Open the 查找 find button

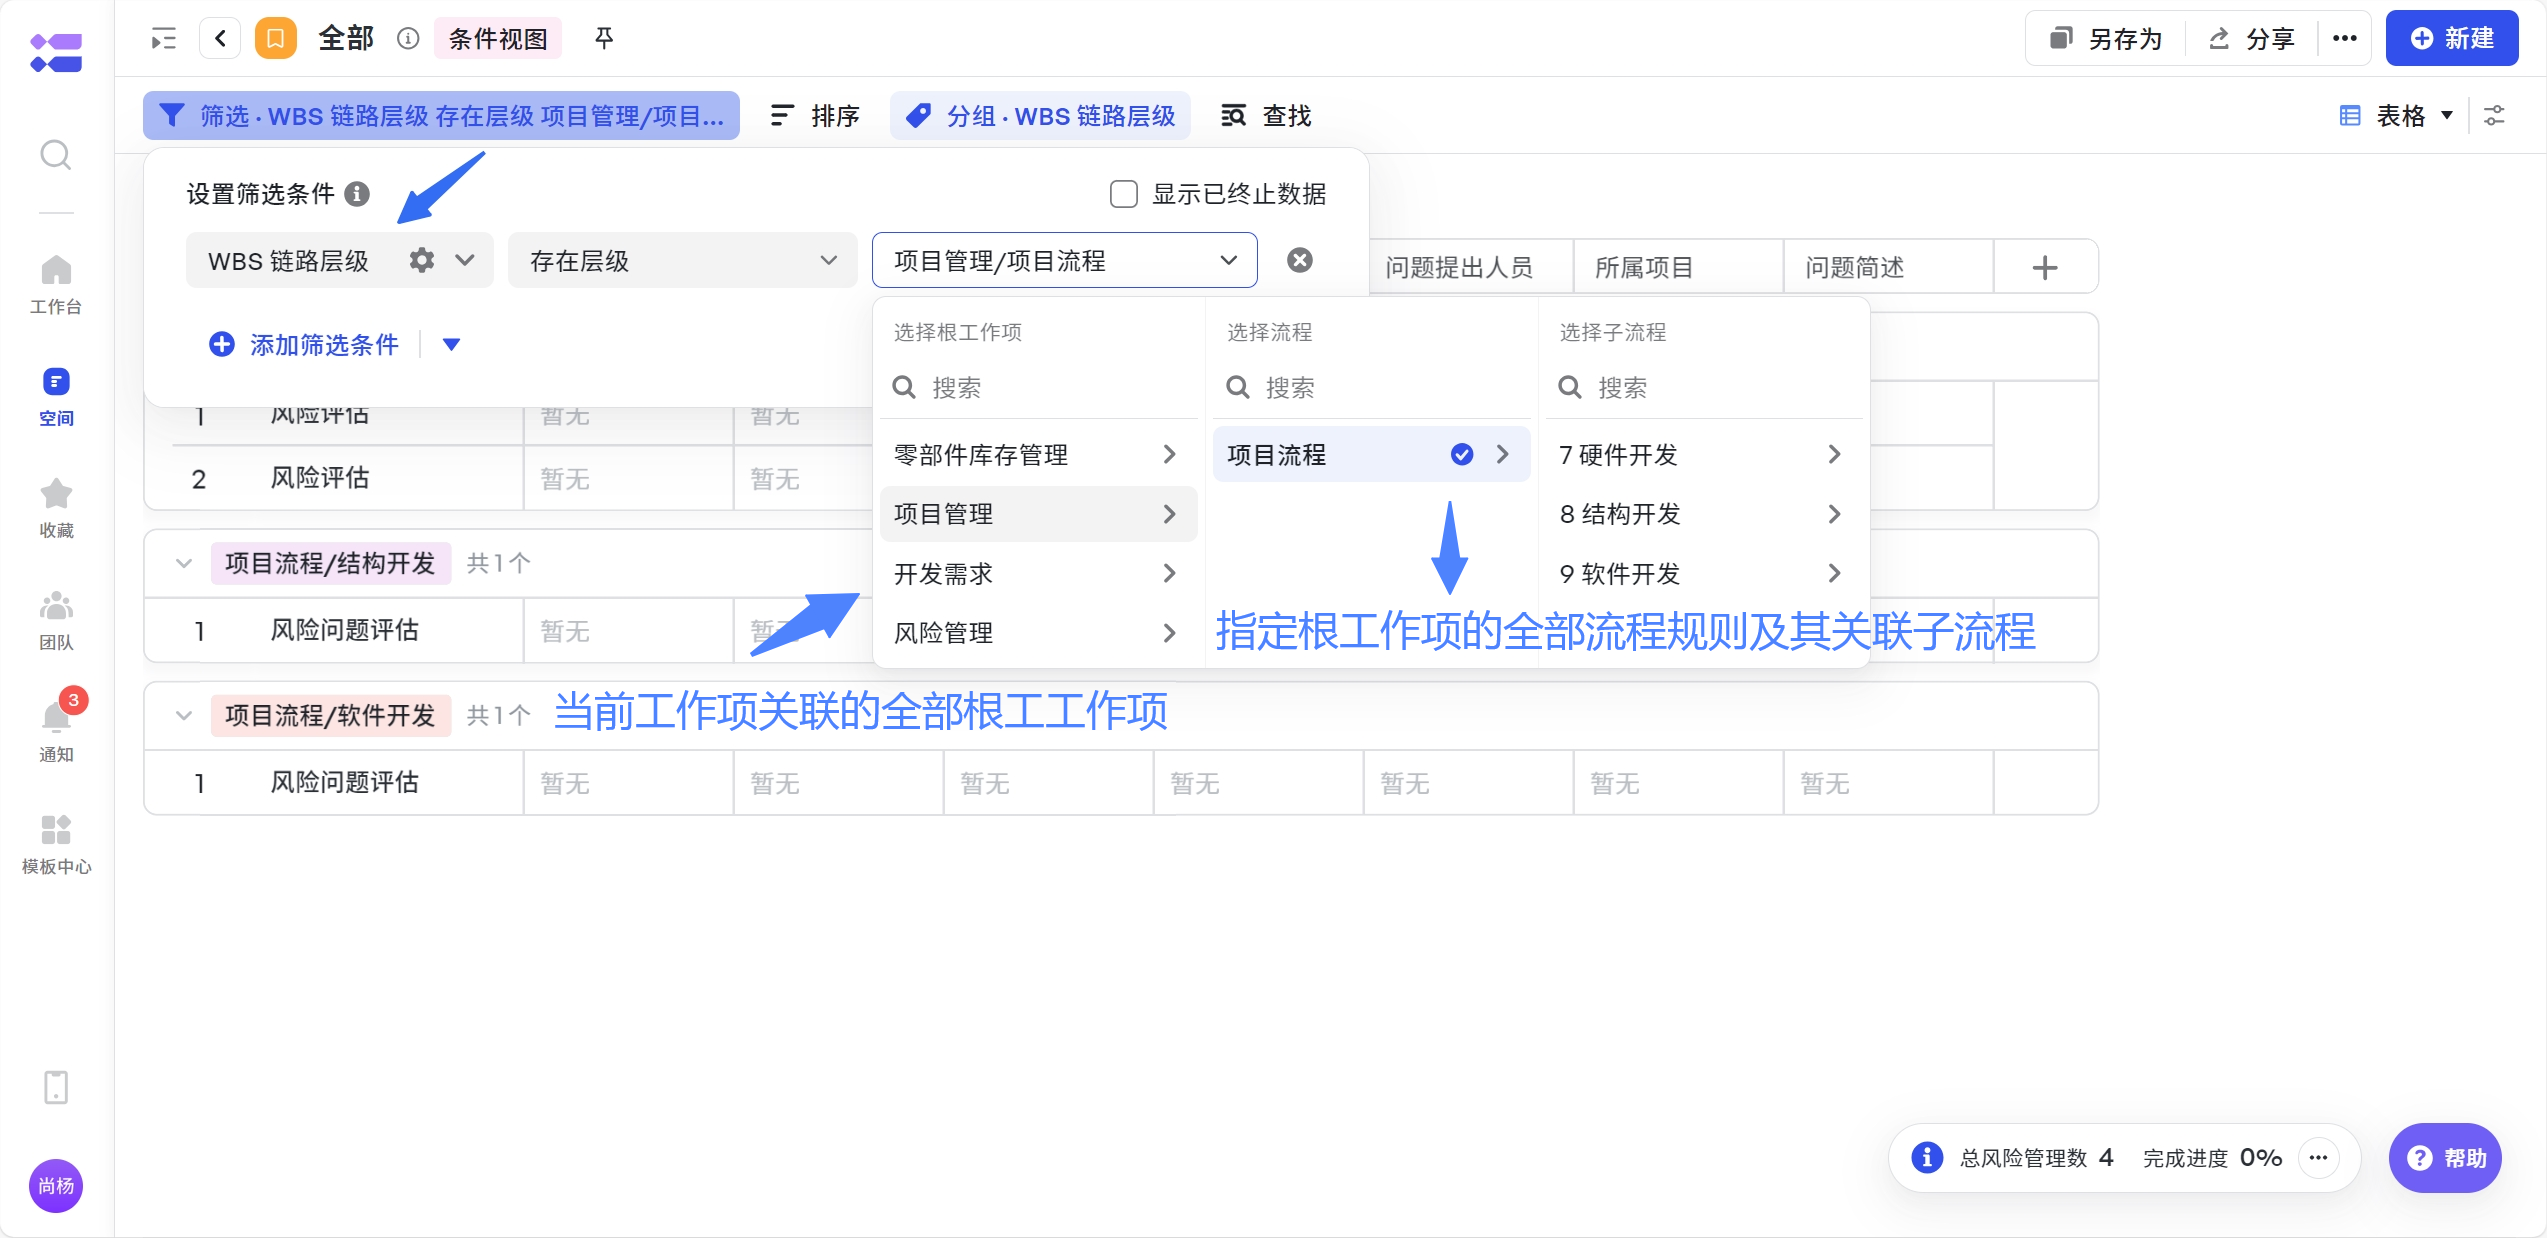coord(1266,116)
